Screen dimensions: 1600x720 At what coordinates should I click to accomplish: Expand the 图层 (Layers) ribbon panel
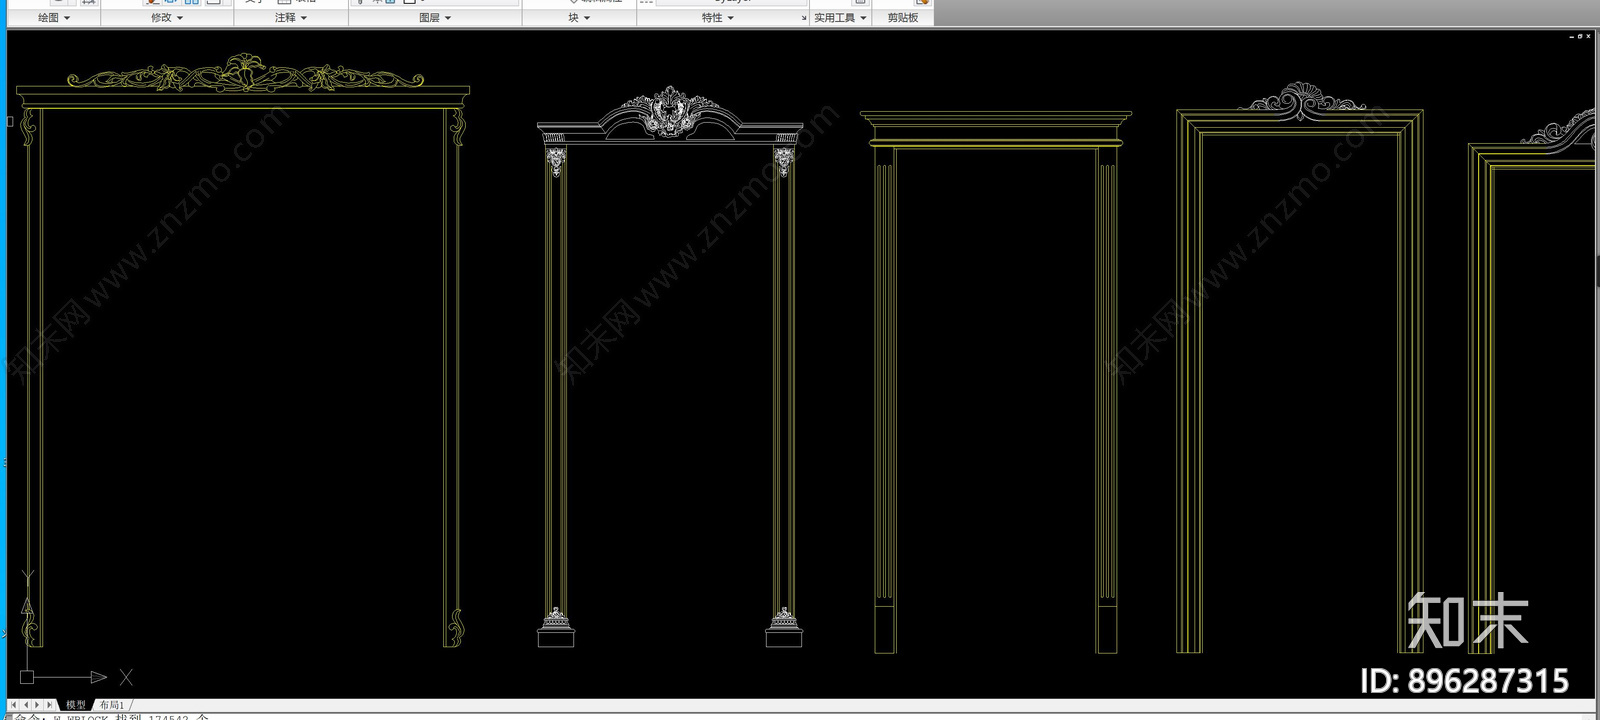point(435,17)
